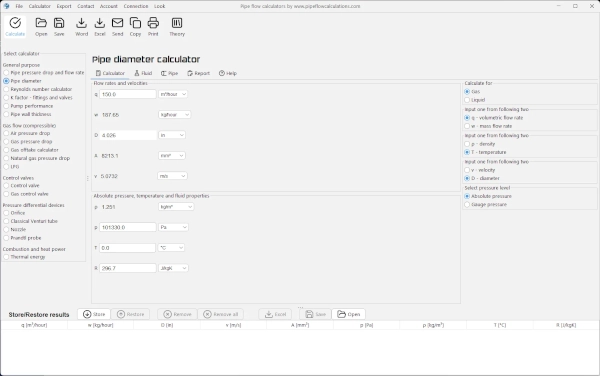Switch to the Calculator tab
The image size is (600, 376).
point(110,73)
